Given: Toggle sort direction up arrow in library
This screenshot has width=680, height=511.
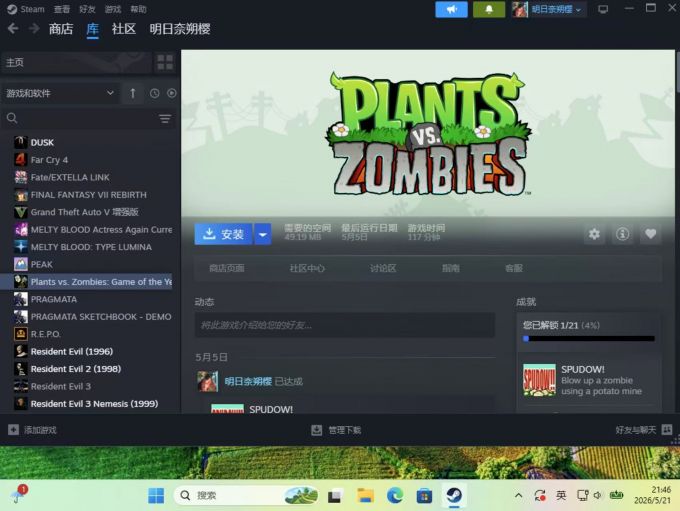Looking at the screenshot, I should [133, 93].
